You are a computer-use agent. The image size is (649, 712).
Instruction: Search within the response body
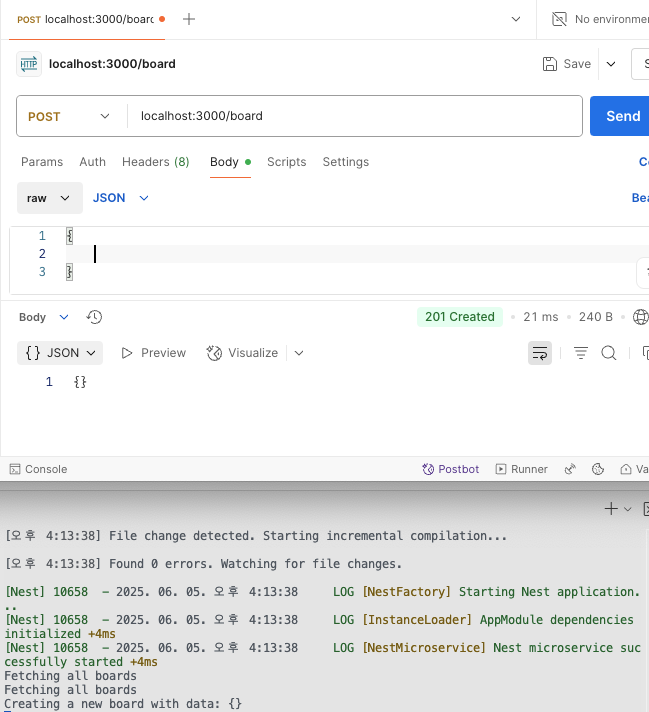[609, 353]
